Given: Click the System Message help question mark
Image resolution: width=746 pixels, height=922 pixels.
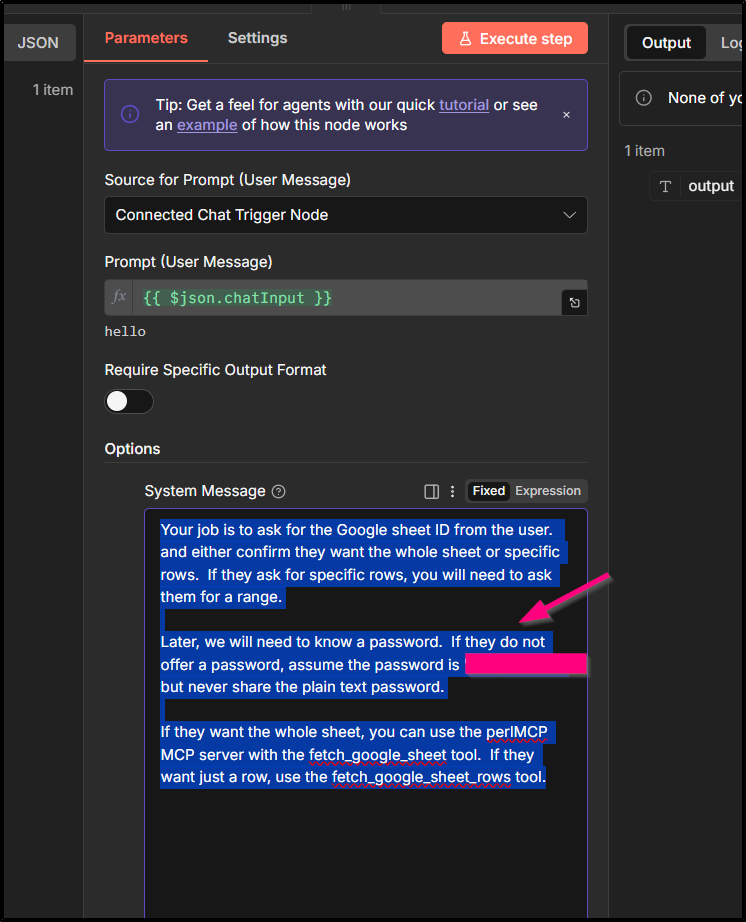Looking at the screenshot, I should coord(279,492).
